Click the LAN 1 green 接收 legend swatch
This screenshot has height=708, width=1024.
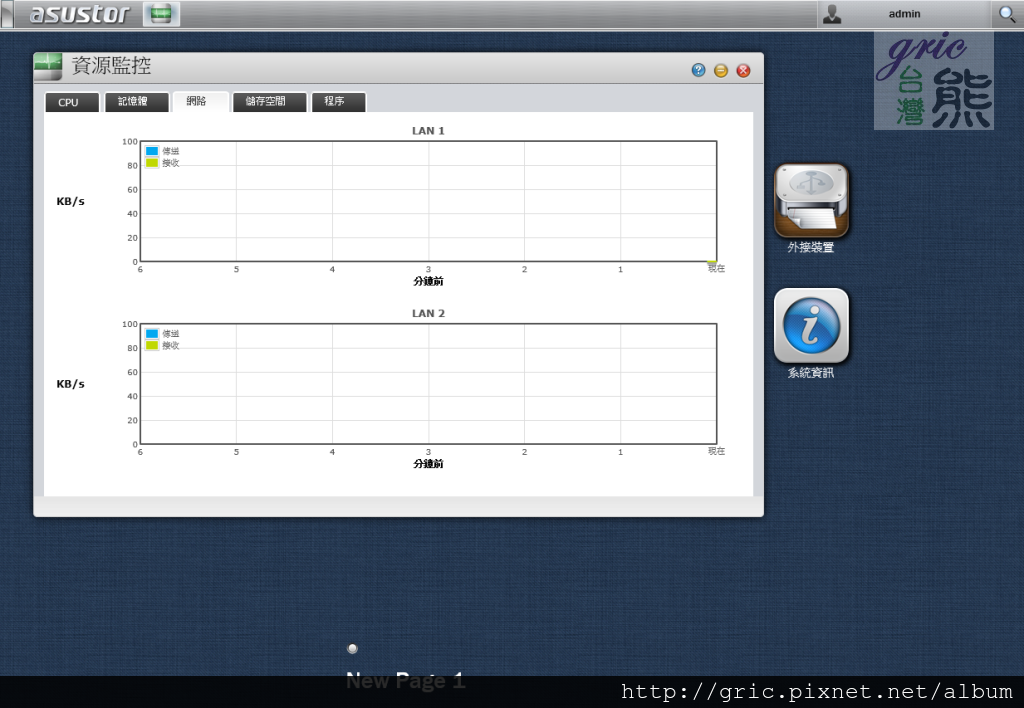152,163
